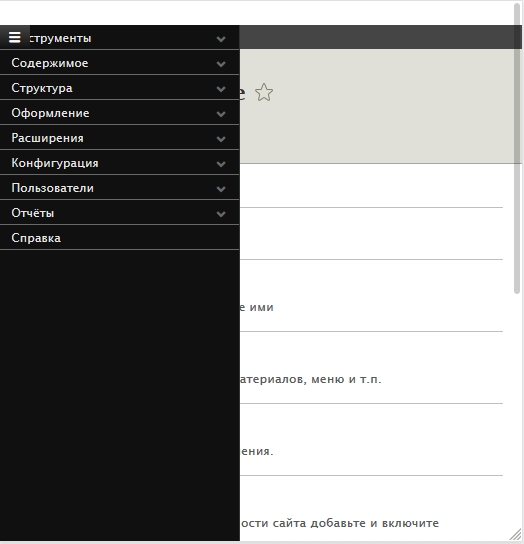Open the Содержимое menu item

[50, 63]
